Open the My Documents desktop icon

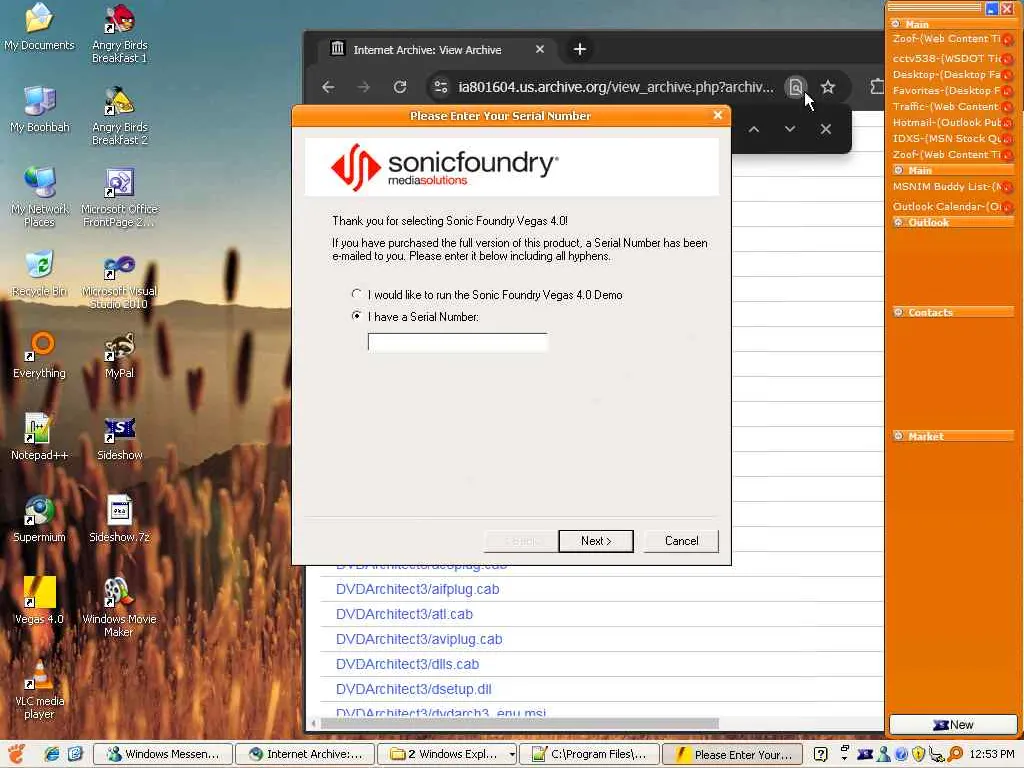[39, 27]
